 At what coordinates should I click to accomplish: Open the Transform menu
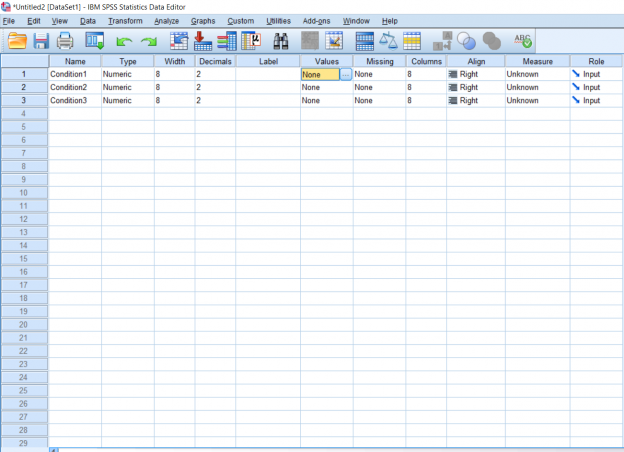tap(125, 21)
